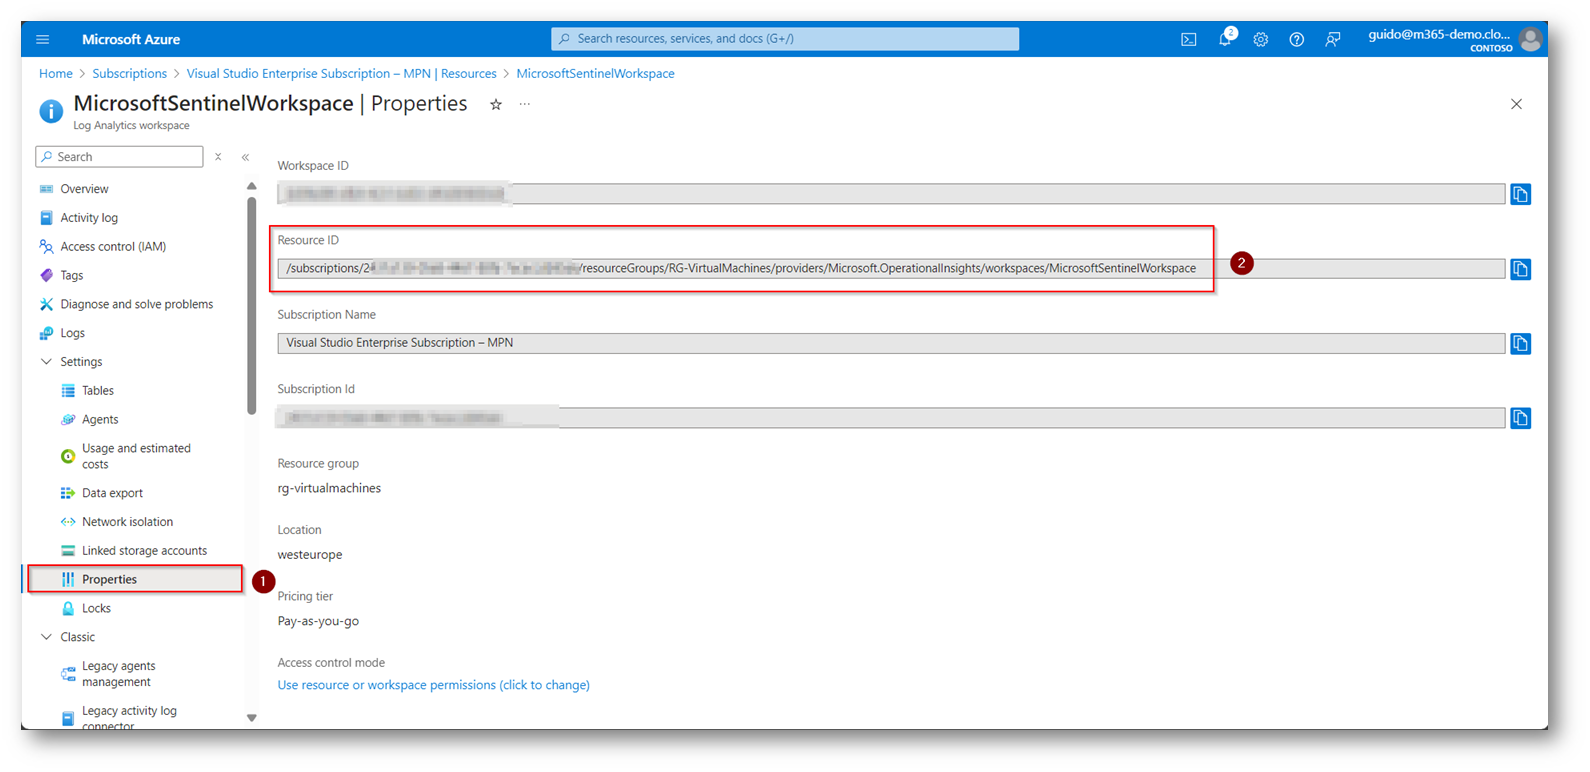Click the Network isolation icon

coord(68,522)
